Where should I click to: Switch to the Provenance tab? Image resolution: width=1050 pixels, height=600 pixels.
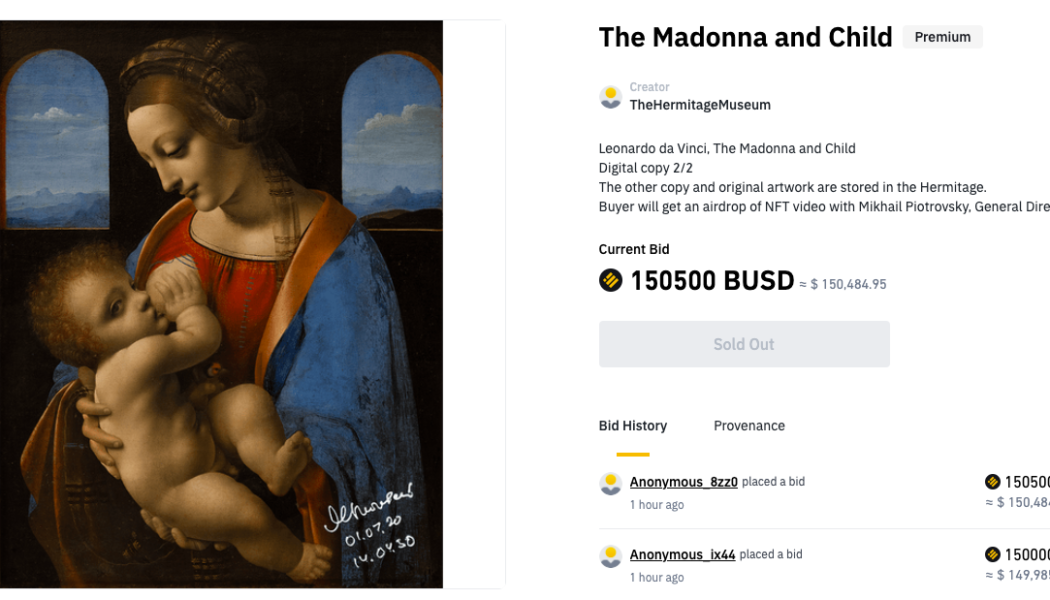tap(749, 425)
